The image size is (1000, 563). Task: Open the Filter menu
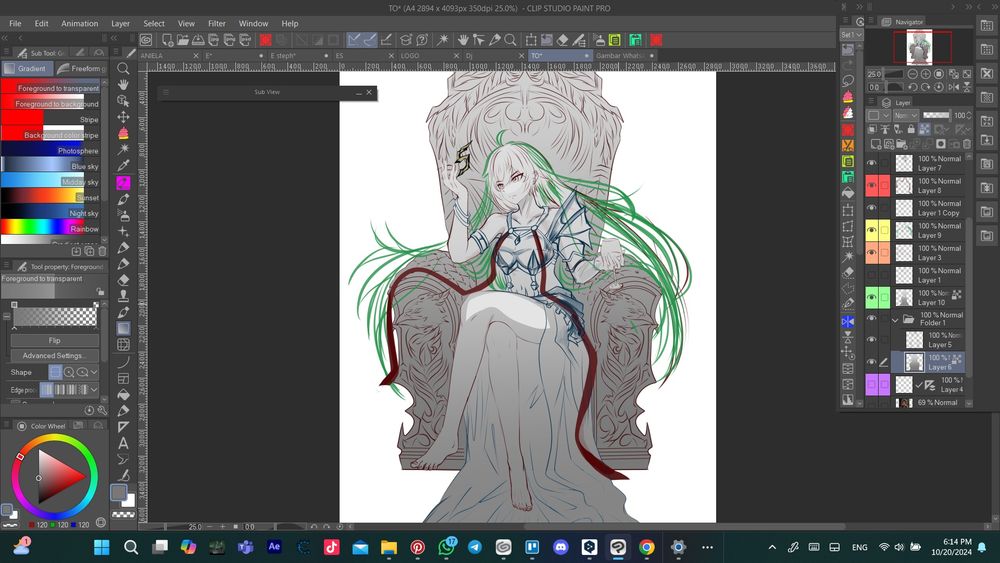pyautogui.click(x=216, y=23)
